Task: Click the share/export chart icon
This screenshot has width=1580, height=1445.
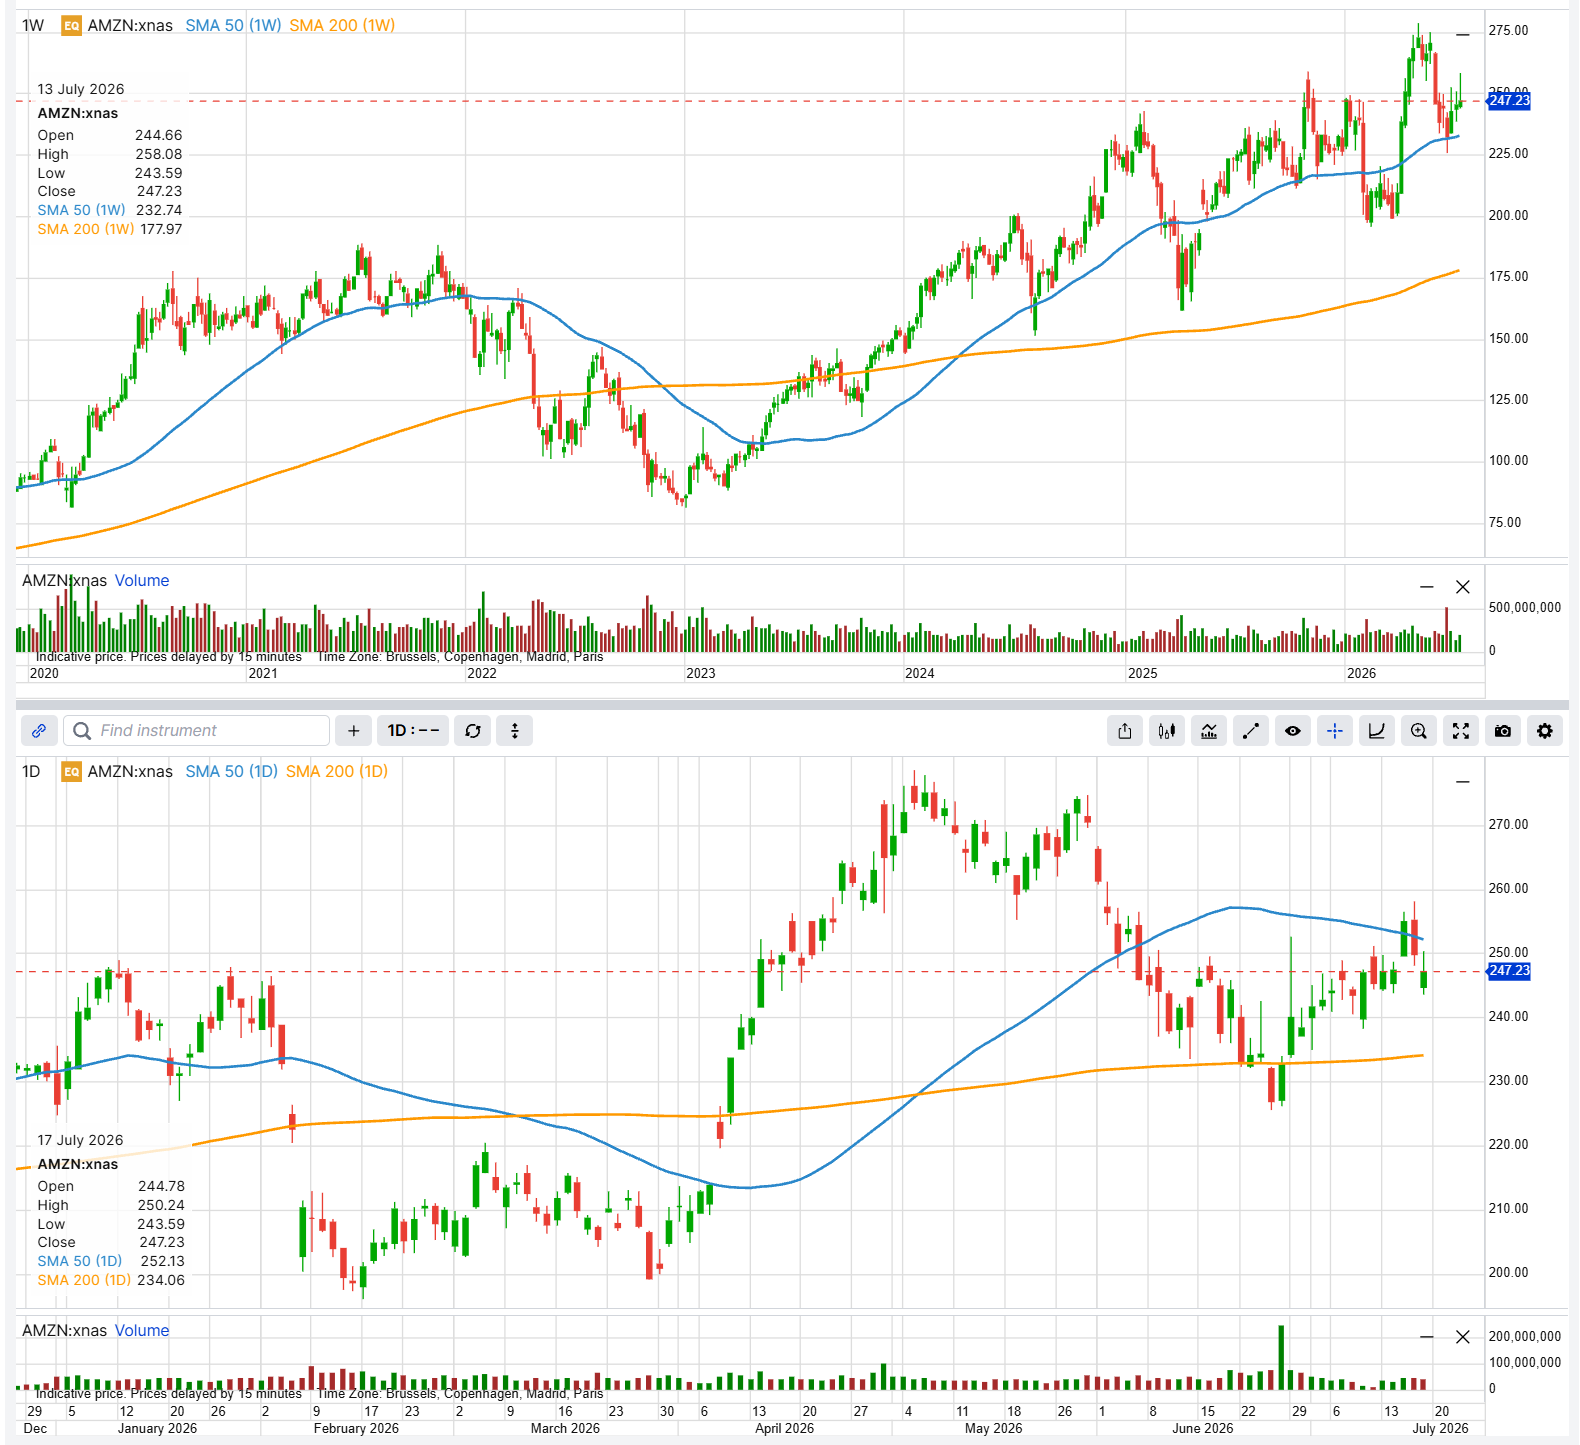Action: coord(1125,731)
